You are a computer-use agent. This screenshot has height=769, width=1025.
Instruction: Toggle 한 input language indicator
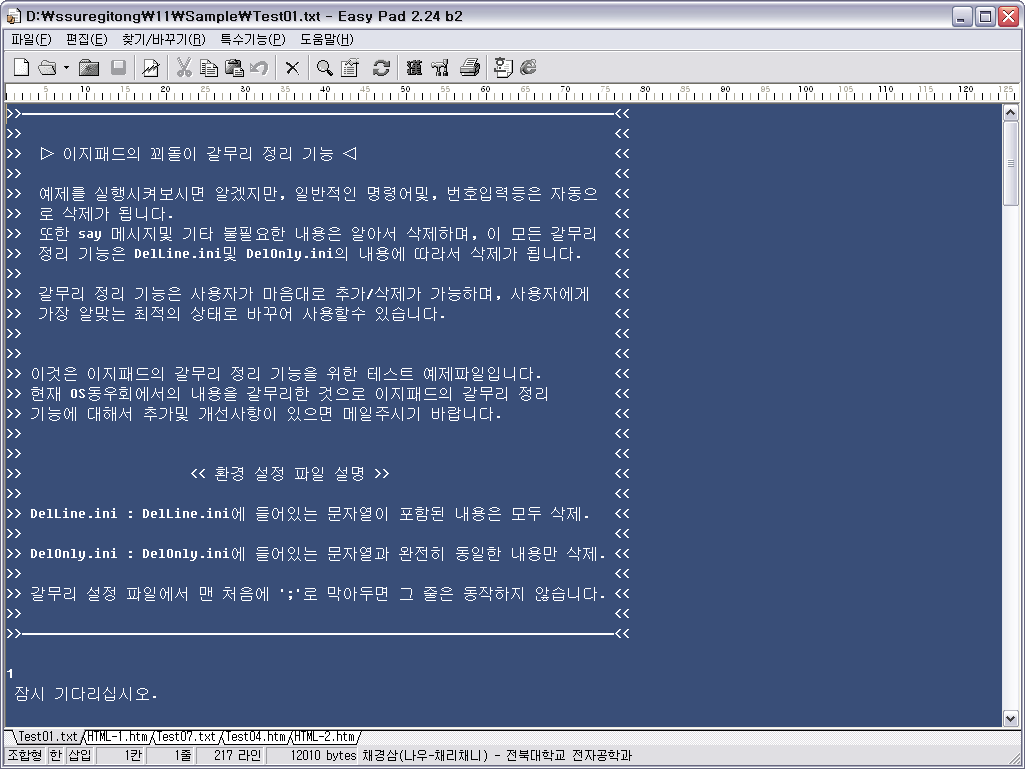pyautogui.click(x=56, y=755)
